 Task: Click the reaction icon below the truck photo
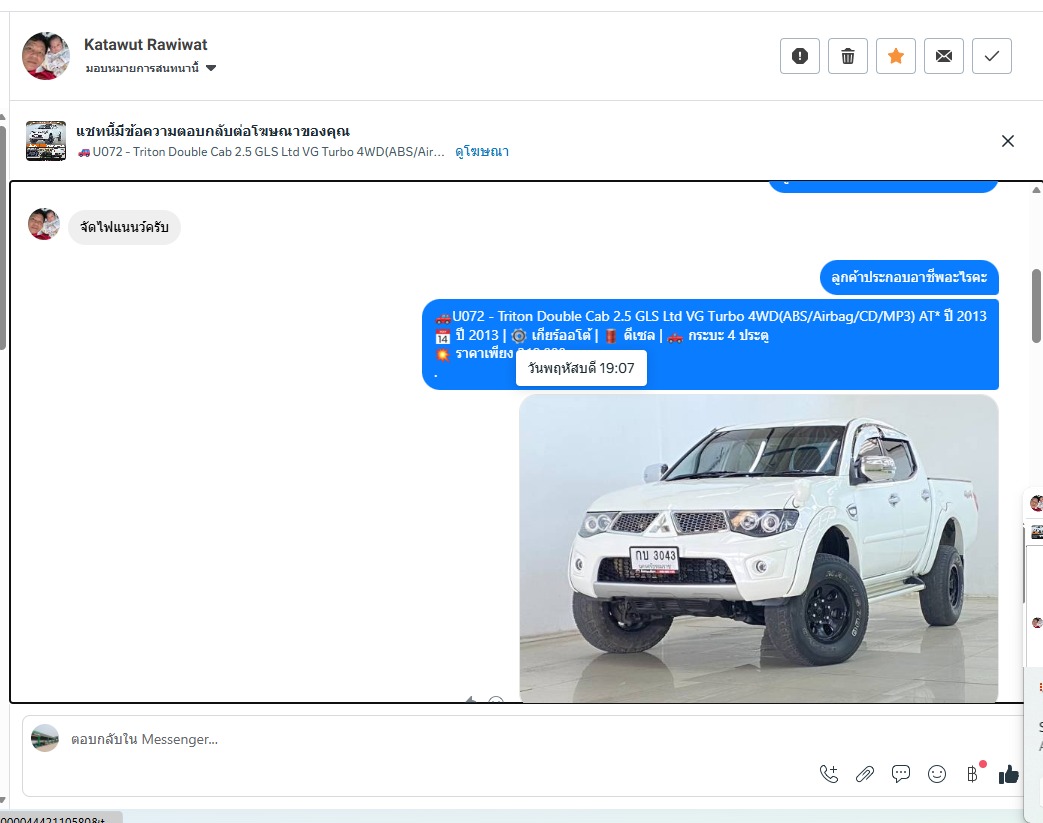click(x=496, y=701)
